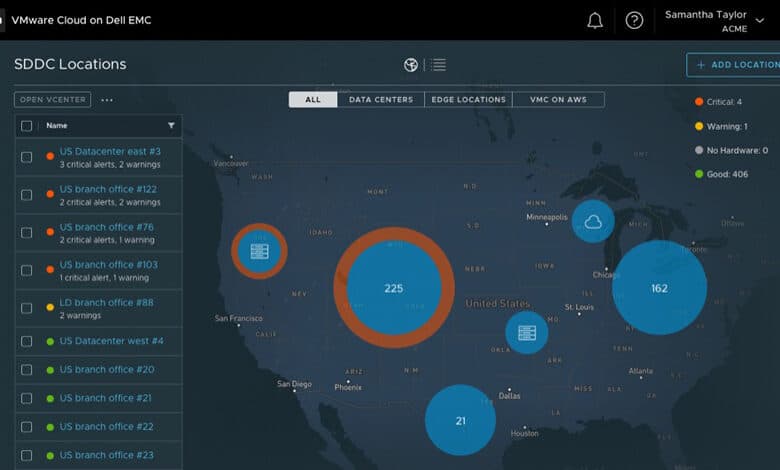Check the box for US branch office #20
This screenshot has height=470, width=780.
pos(27,370)
